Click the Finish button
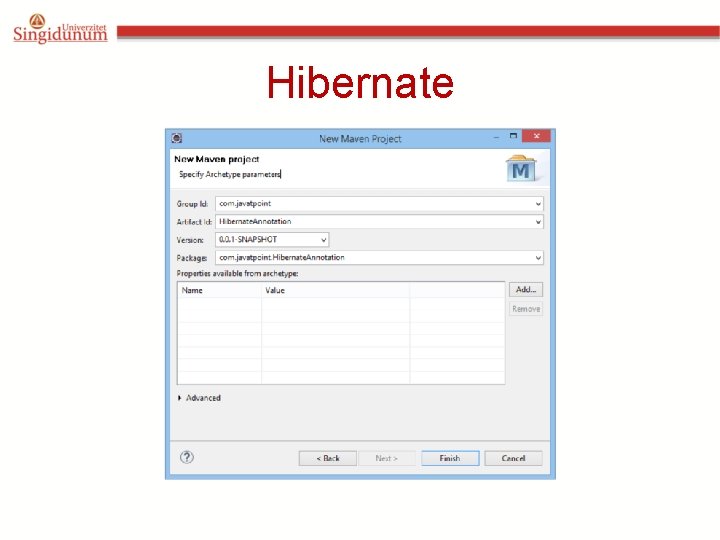 point(450,458)
